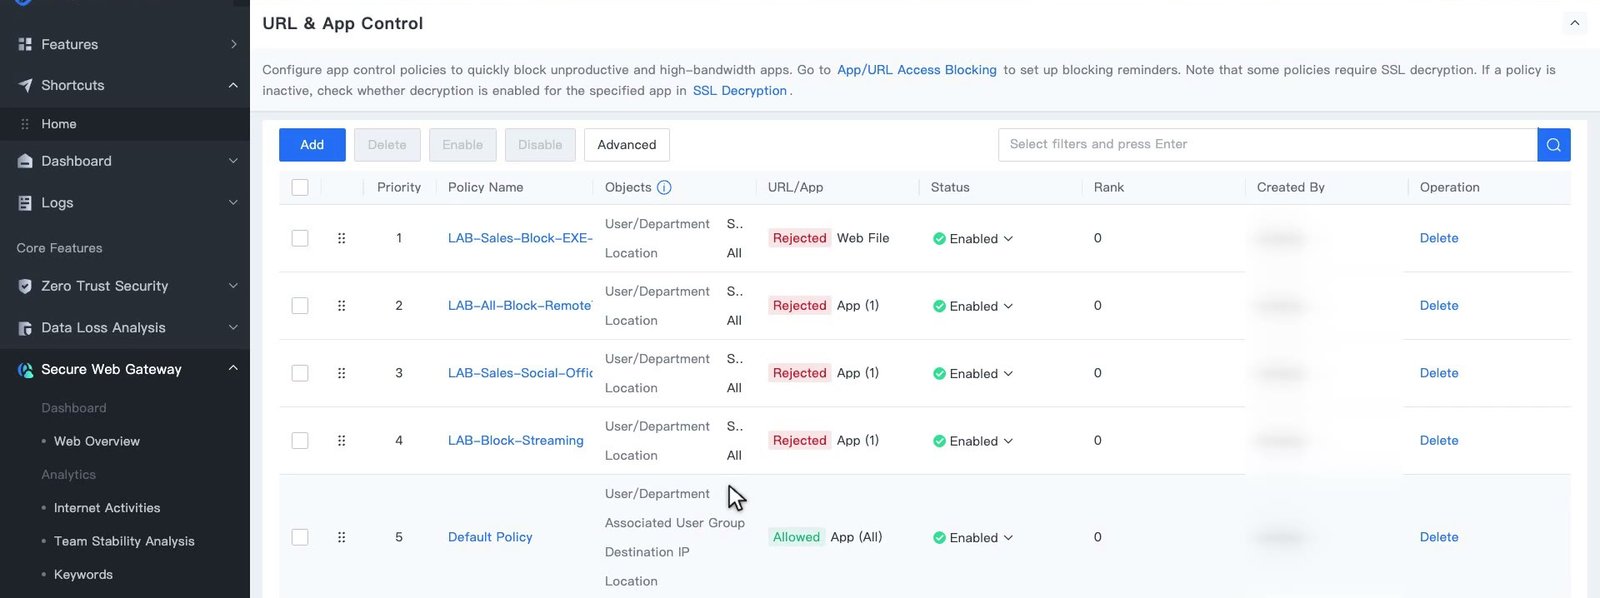The height and width of the screenshot is (598, 1600).
Task: Click the Enable toolbar button
Action: tap(463, 145)
